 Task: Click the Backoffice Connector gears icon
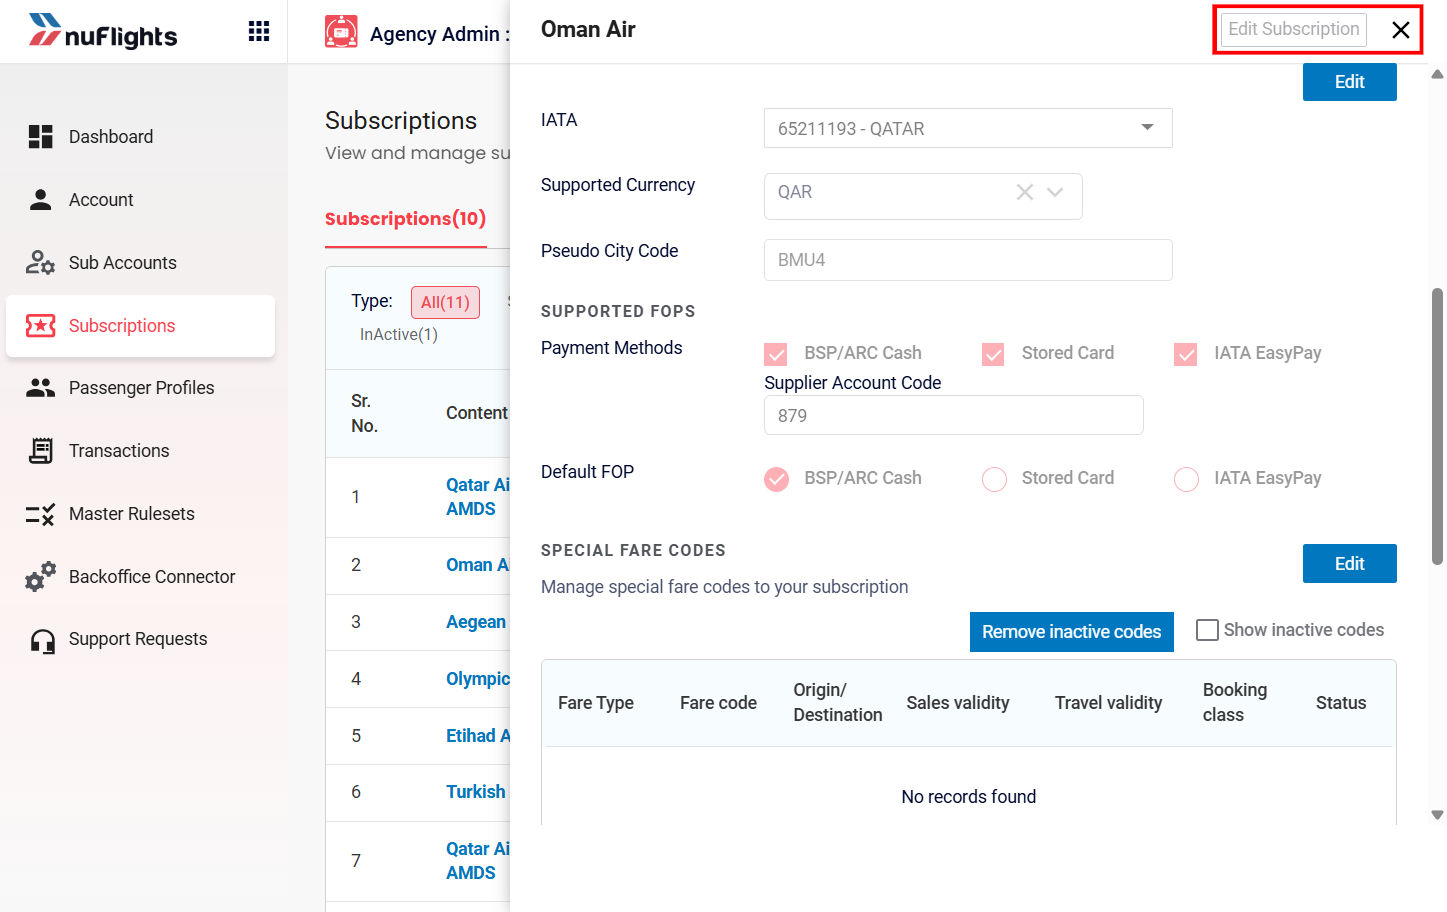[x=40, y=576]
